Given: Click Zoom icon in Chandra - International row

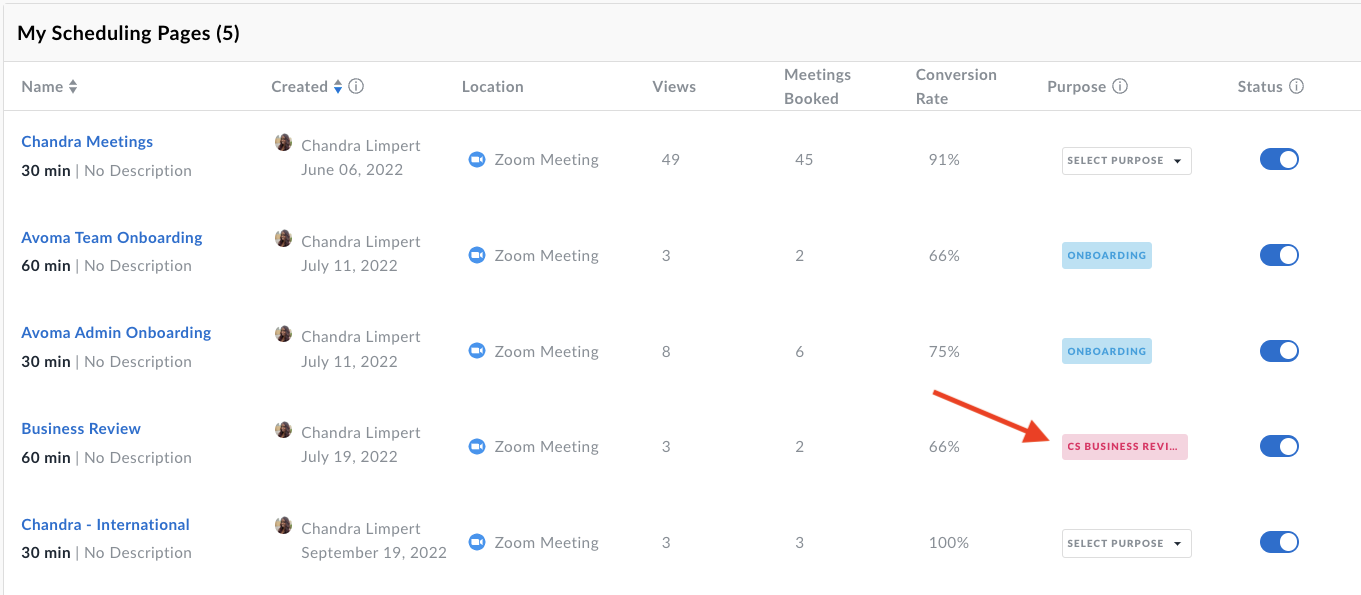Looking at the screenshot, I should click(x=477, y=543).
